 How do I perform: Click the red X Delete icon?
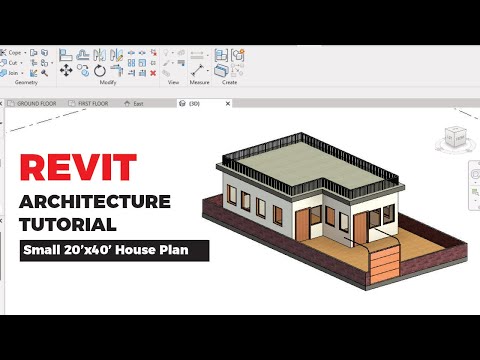tap(153, 73)
